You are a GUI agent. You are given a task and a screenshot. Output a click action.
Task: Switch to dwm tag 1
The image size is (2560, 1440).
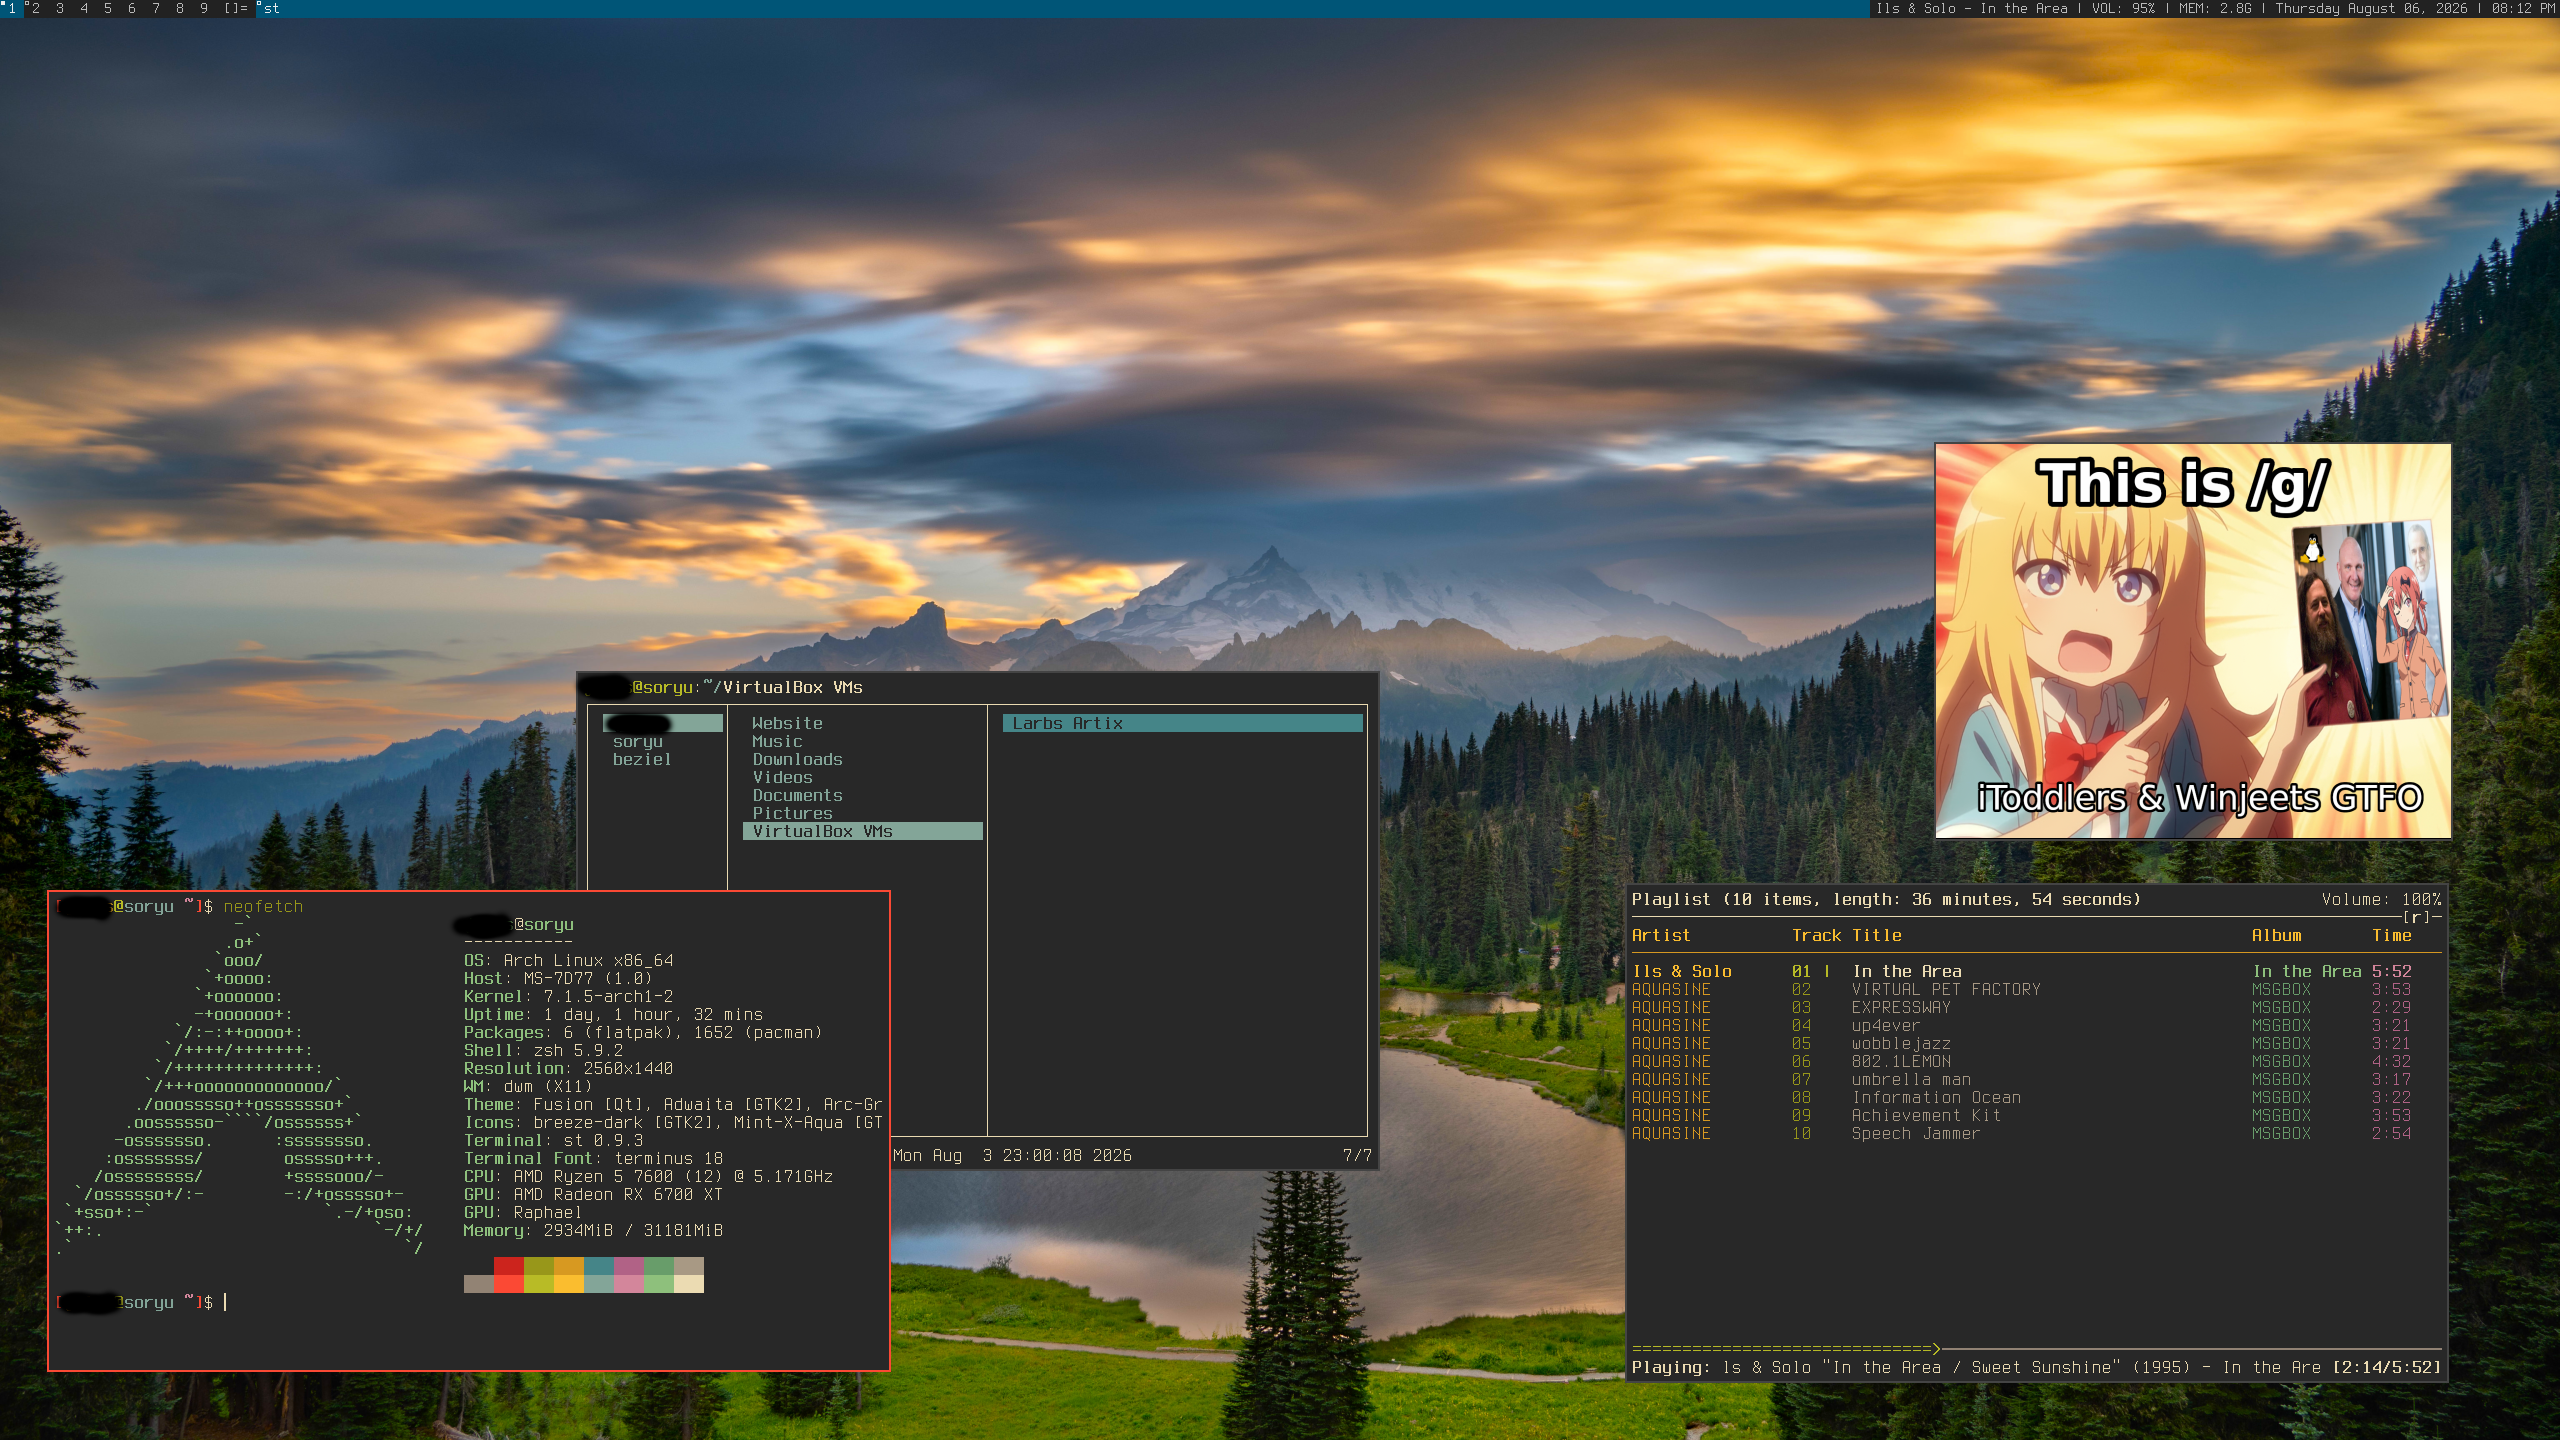click(x=11, y=8)
